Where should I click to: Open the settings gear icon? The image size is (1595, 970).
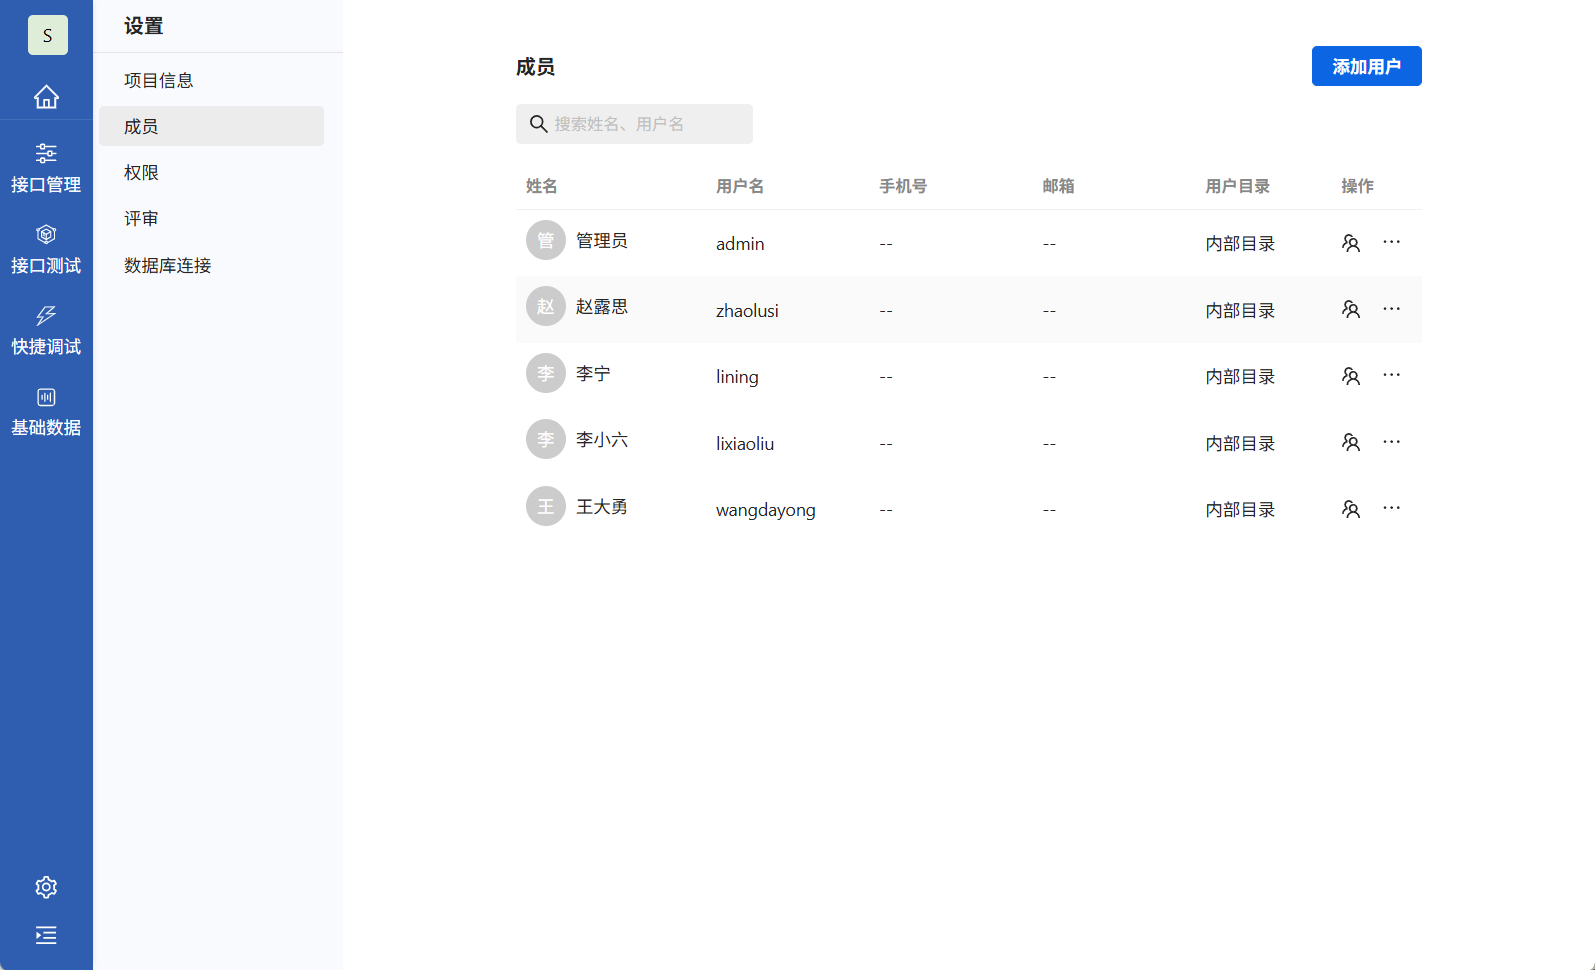(x=46, y=887)
